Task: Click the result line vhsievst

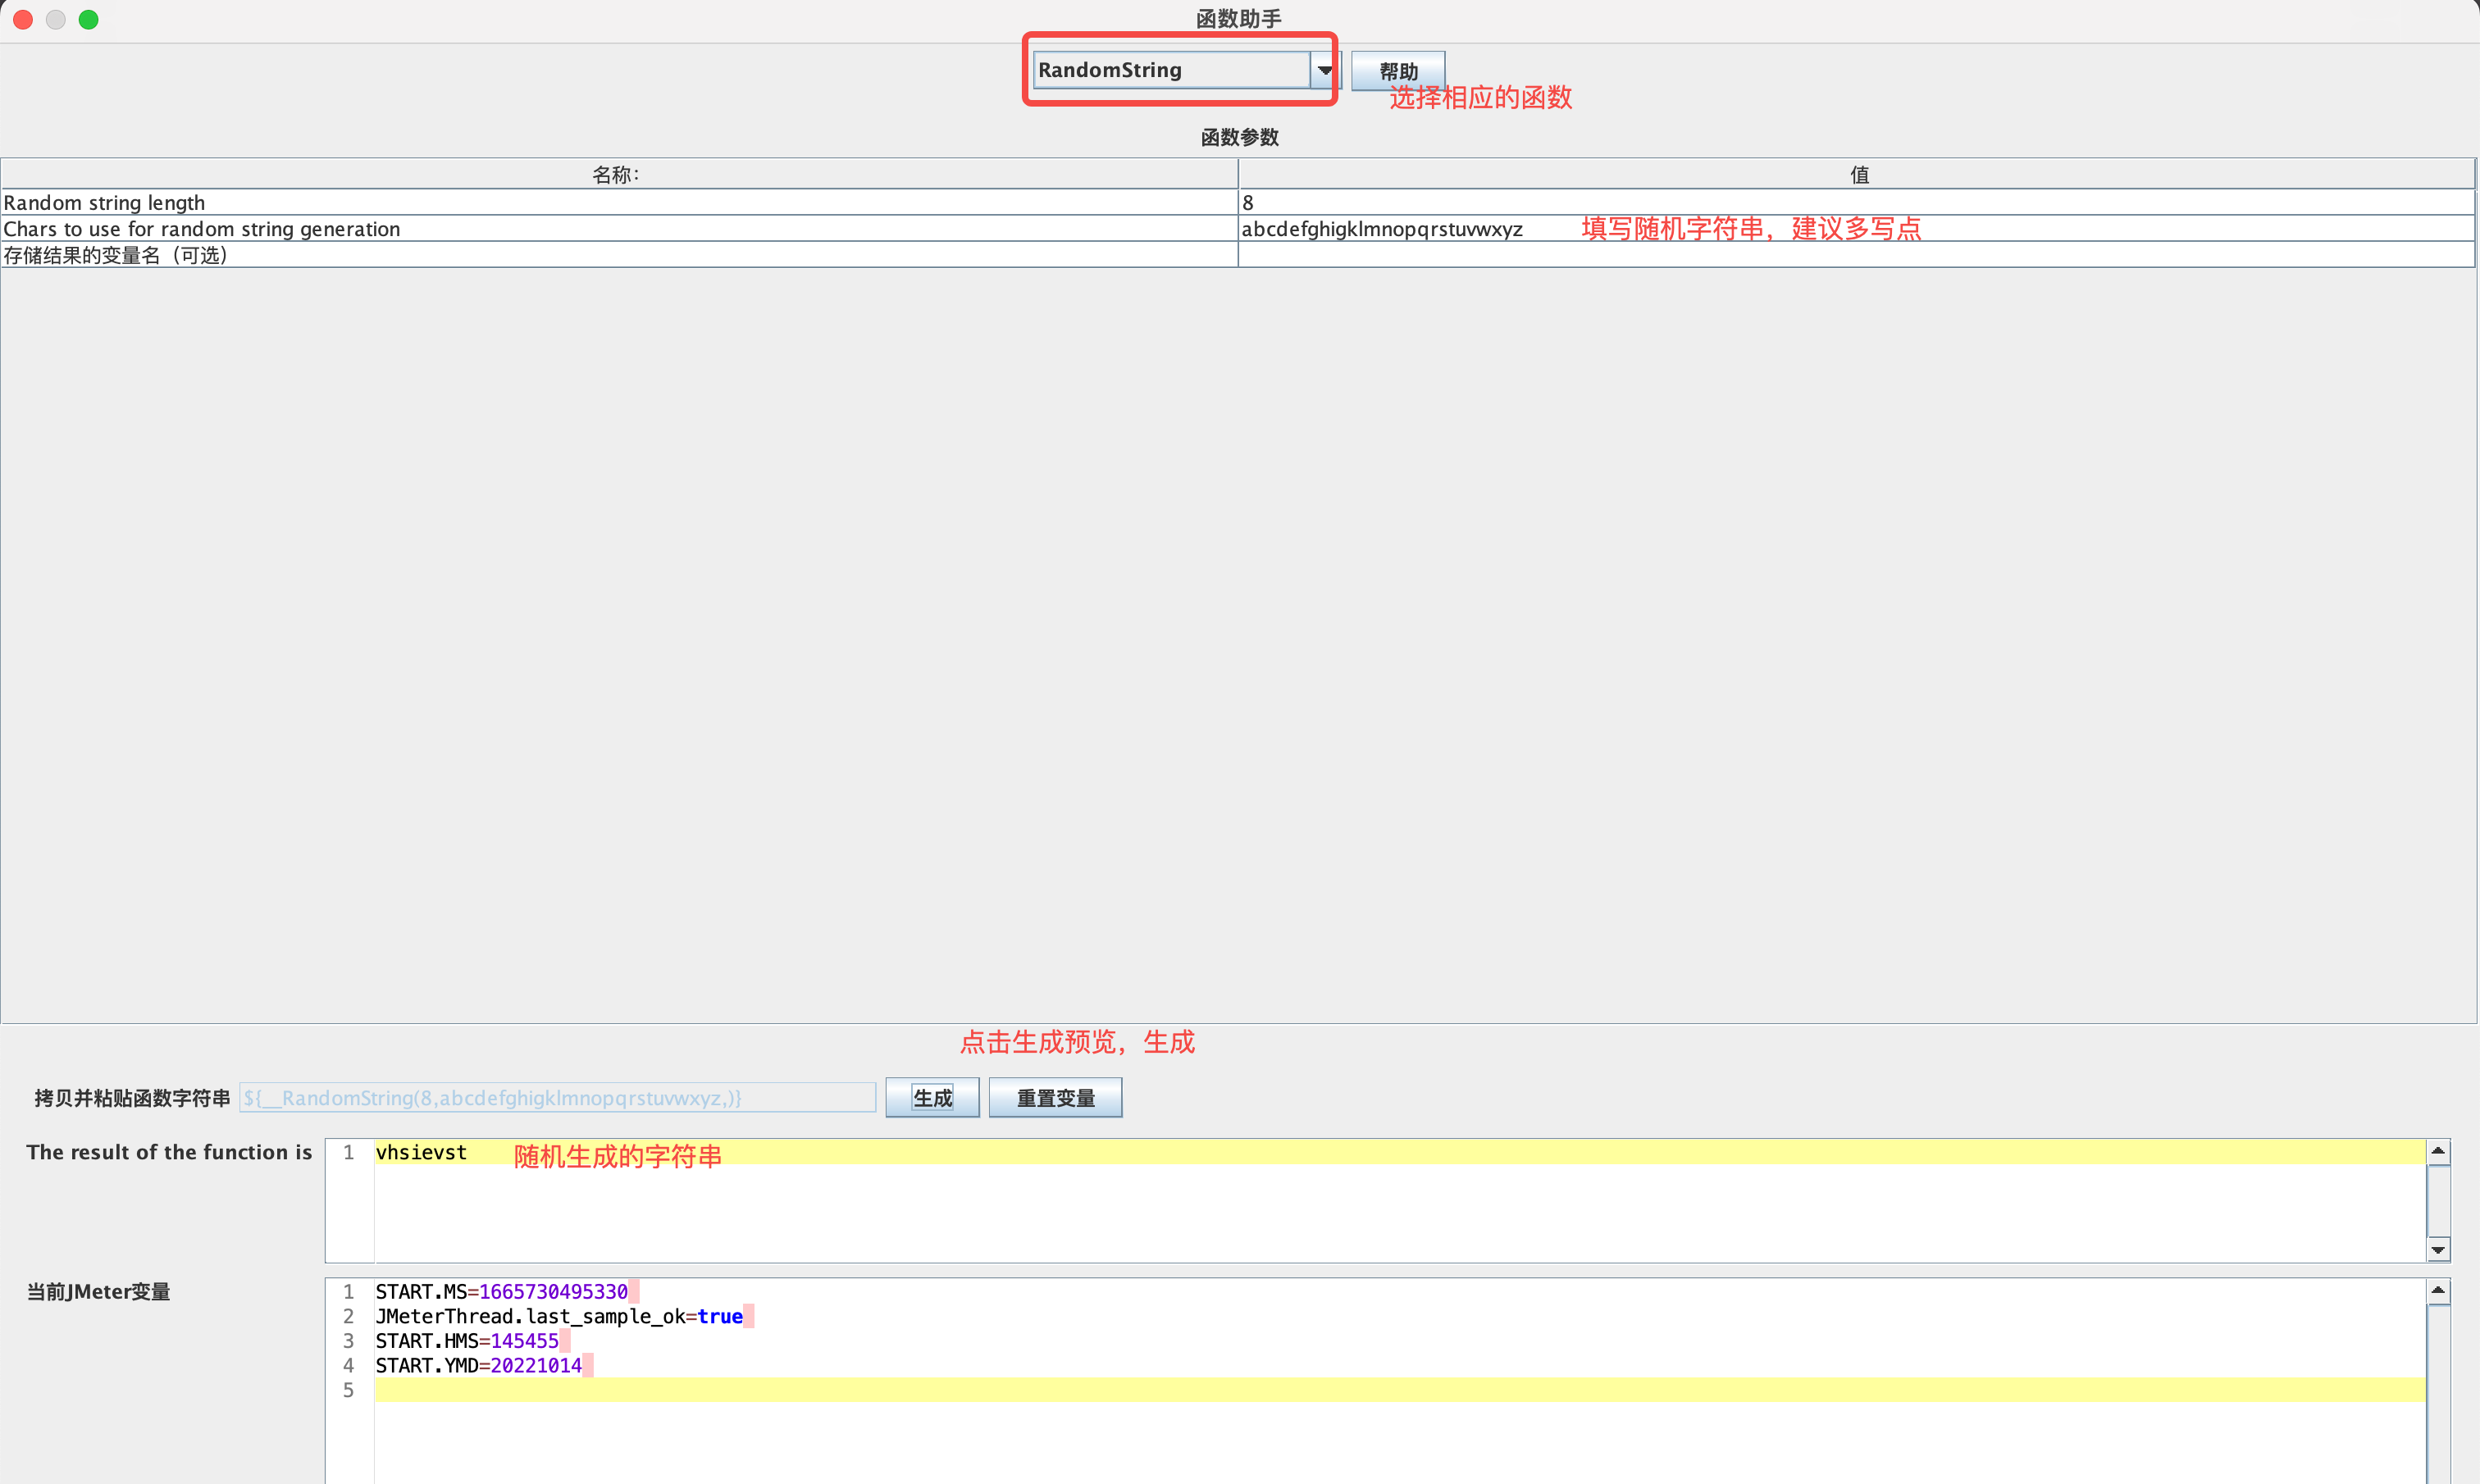Action: click(421, 1152)
